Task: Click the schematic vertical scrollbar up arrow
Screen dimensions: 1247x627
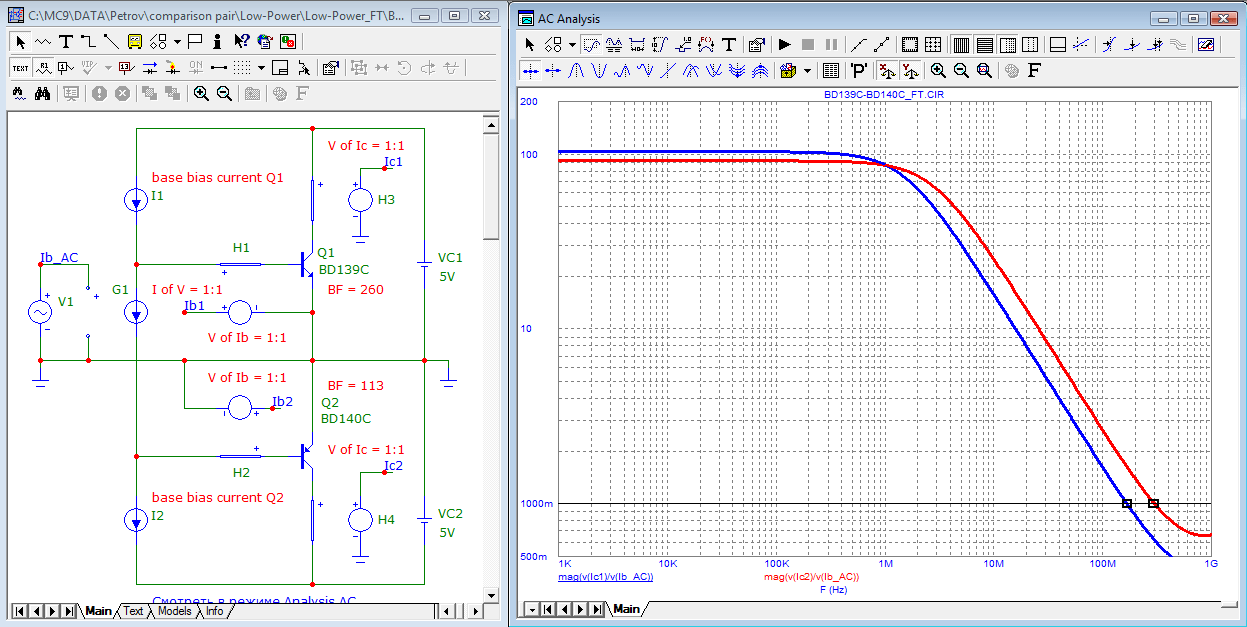Action: [490, 124]
